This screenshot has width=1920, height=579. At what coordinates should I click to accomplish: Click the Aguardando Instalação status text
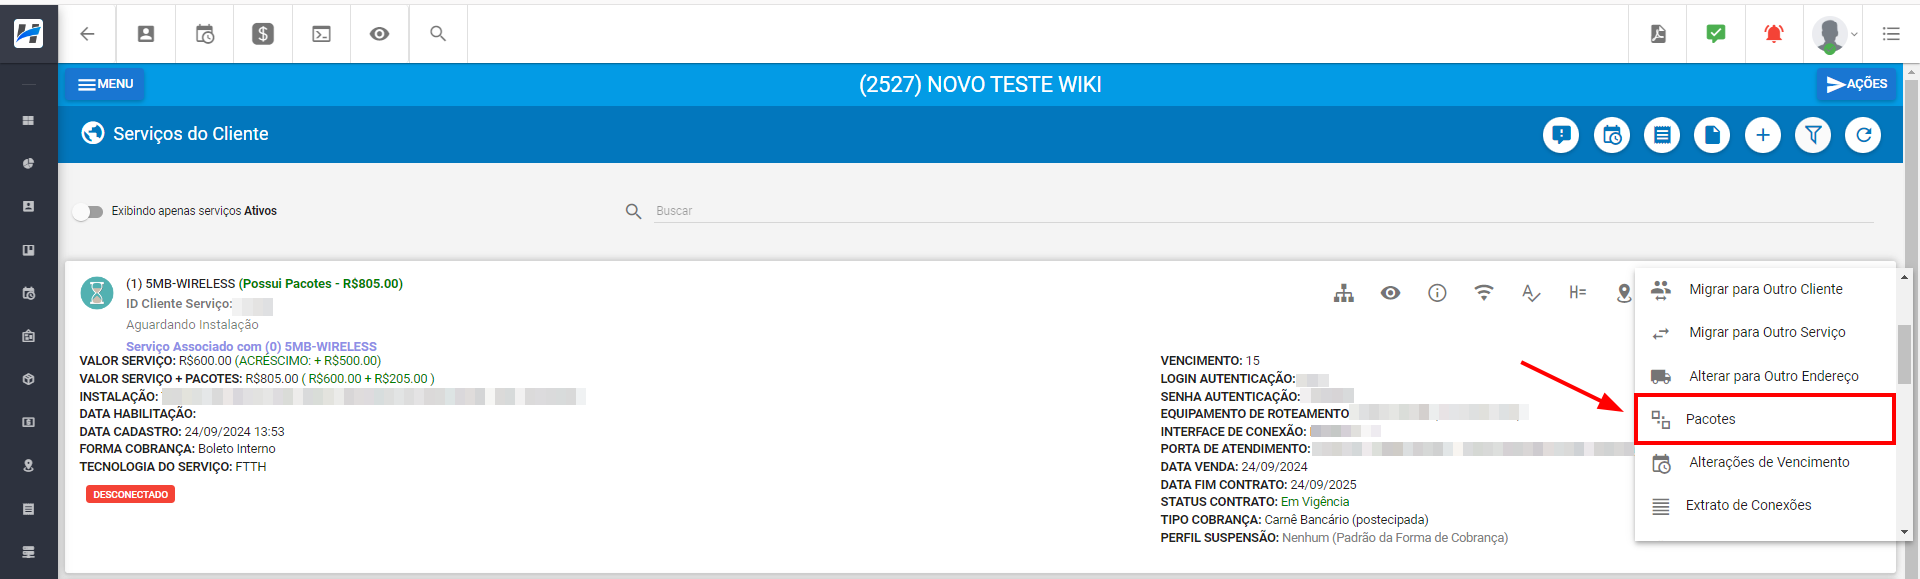point(192,325)
